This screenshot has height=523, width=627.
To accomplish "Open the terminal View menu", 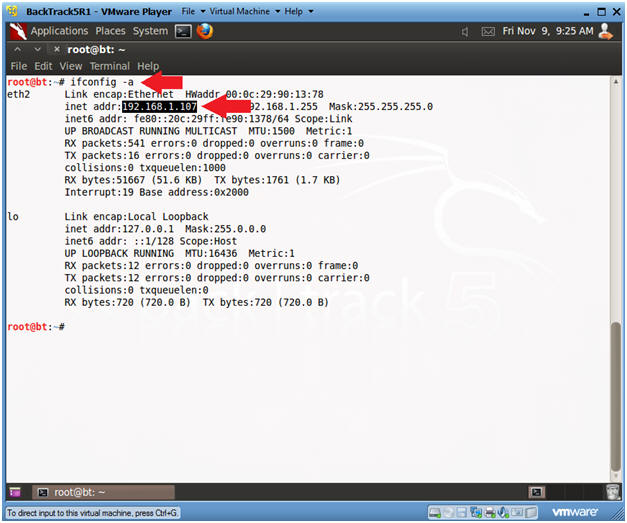I will [x=71, y=66].
